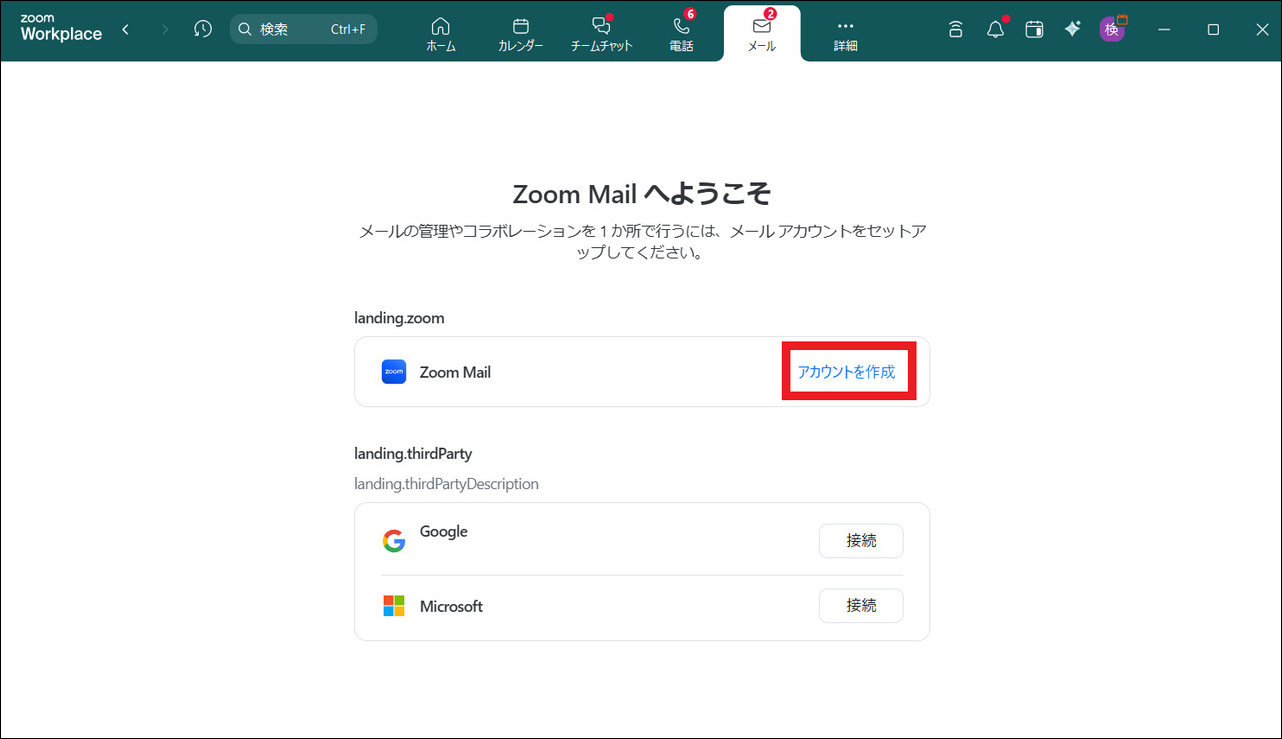Close the Zoom Workplace window
The image size is (1282, 739).
pyautogui.click(x=1262, y=29)
